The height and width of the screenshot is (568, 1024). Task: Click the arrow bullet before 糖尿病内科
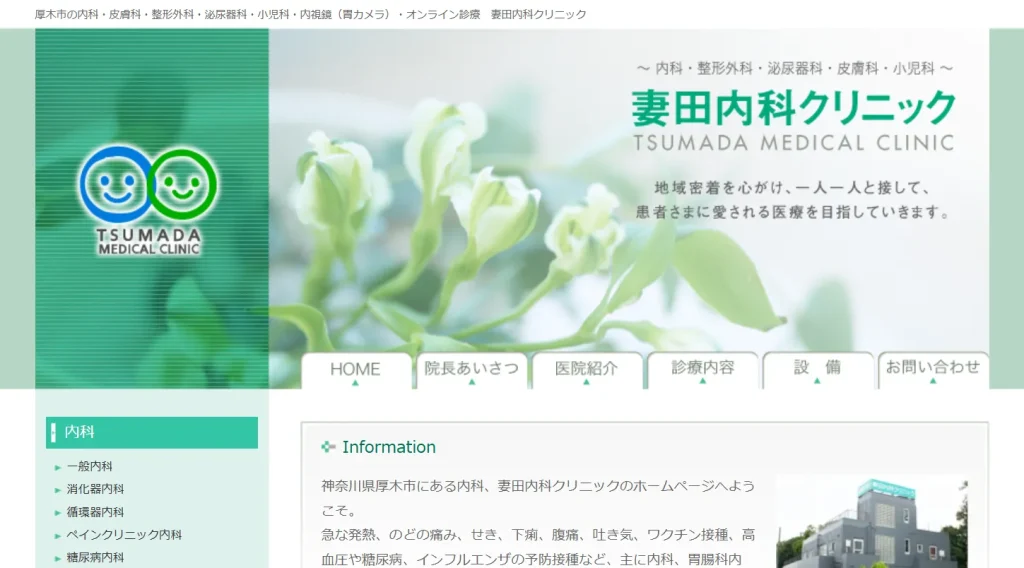pos(58,558)
